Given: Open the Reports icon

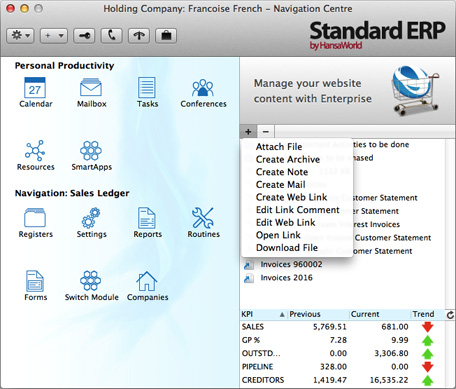Looking at the screenshot, I should click(147, 218).
